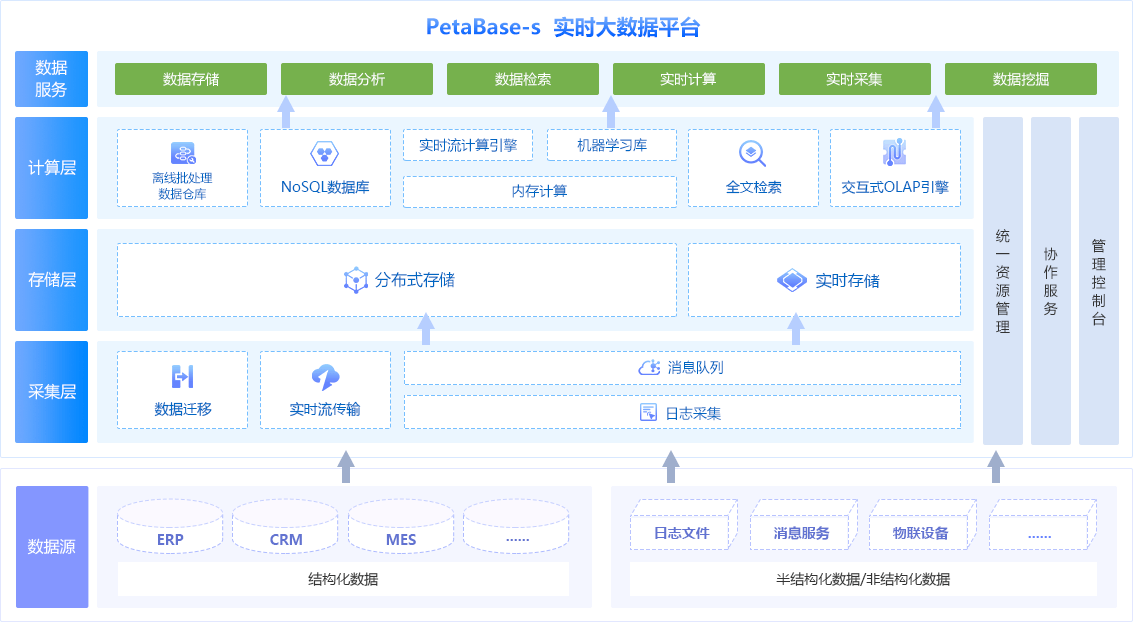Click the 协作服务 vertical bar
Screen dimensions: 1133x622
tap(1051, 281)
